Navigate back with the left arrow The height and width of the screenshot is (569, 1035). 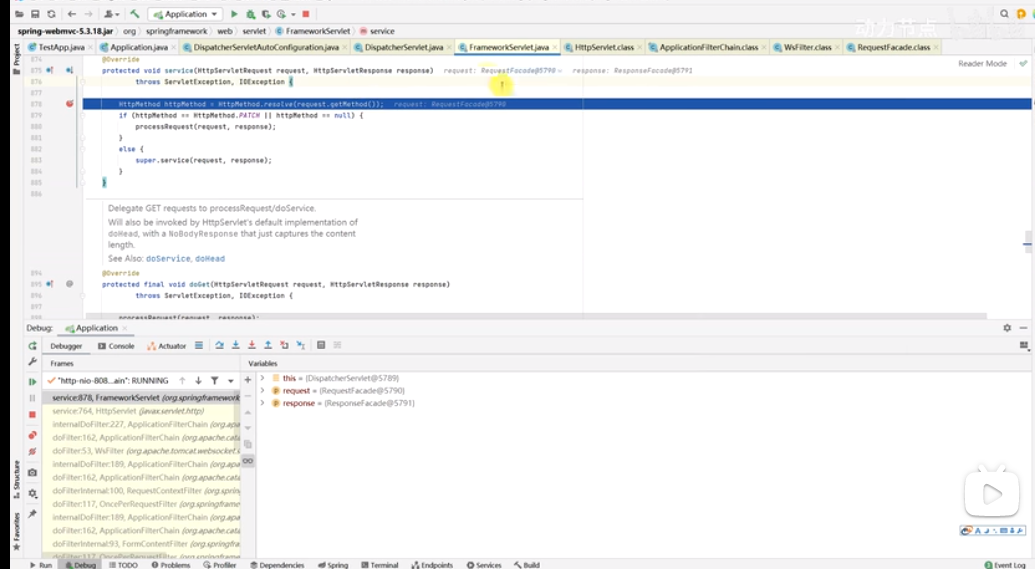pyautogui.click(x=72, y=14)
